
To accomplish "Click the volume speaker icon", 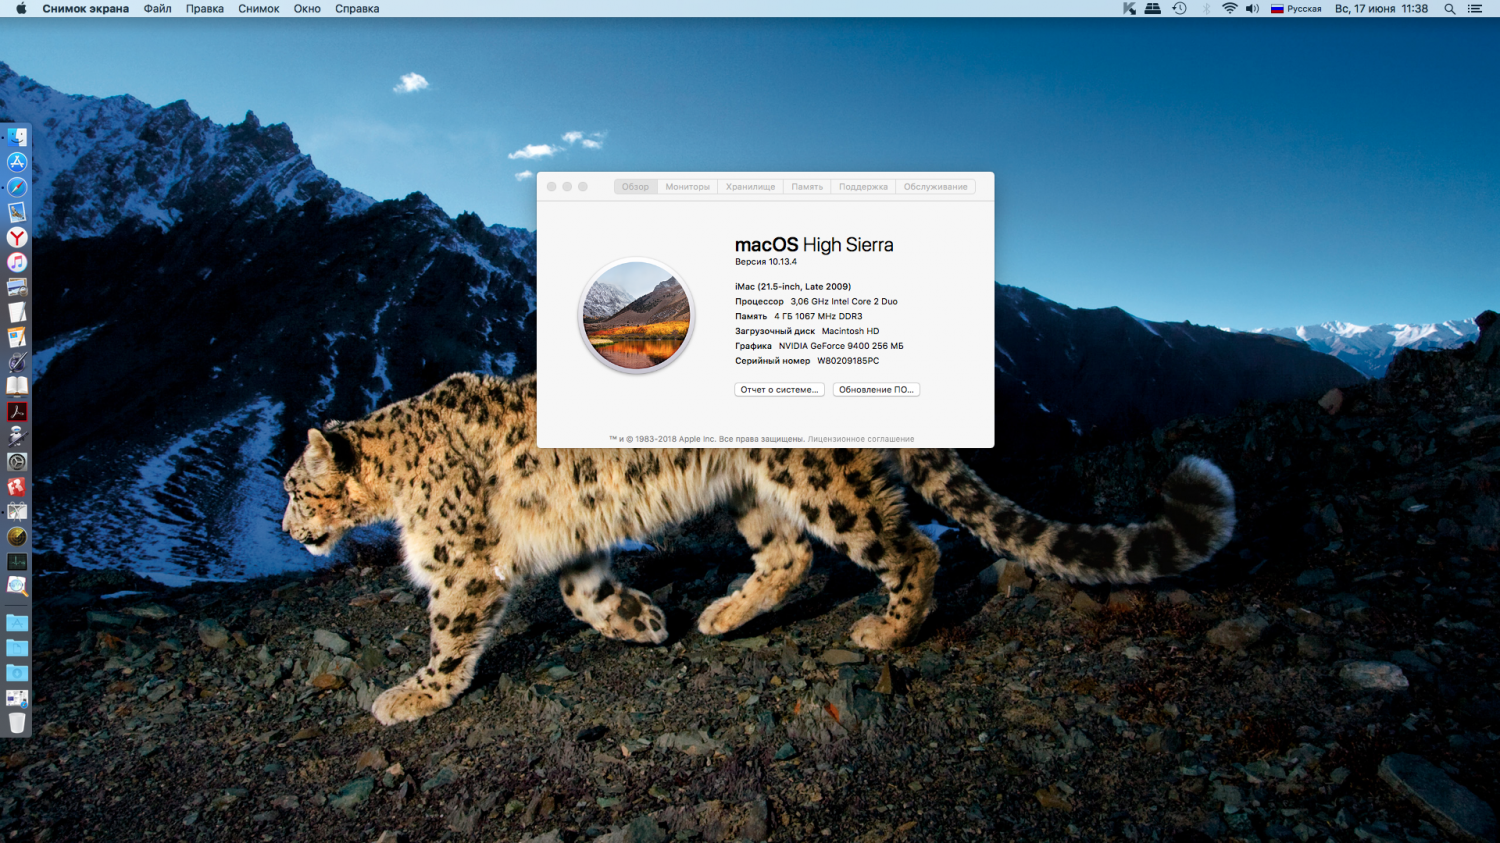I will click(1252, 9).
